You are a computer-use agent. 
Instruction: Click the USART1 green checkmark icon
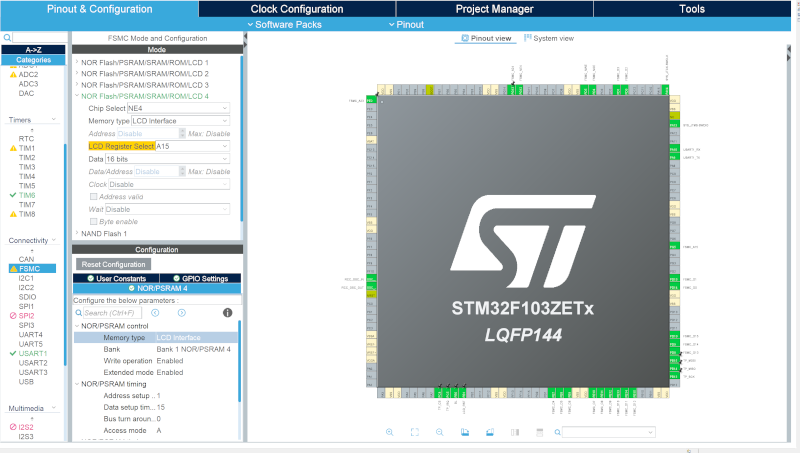tap(13, 354)
